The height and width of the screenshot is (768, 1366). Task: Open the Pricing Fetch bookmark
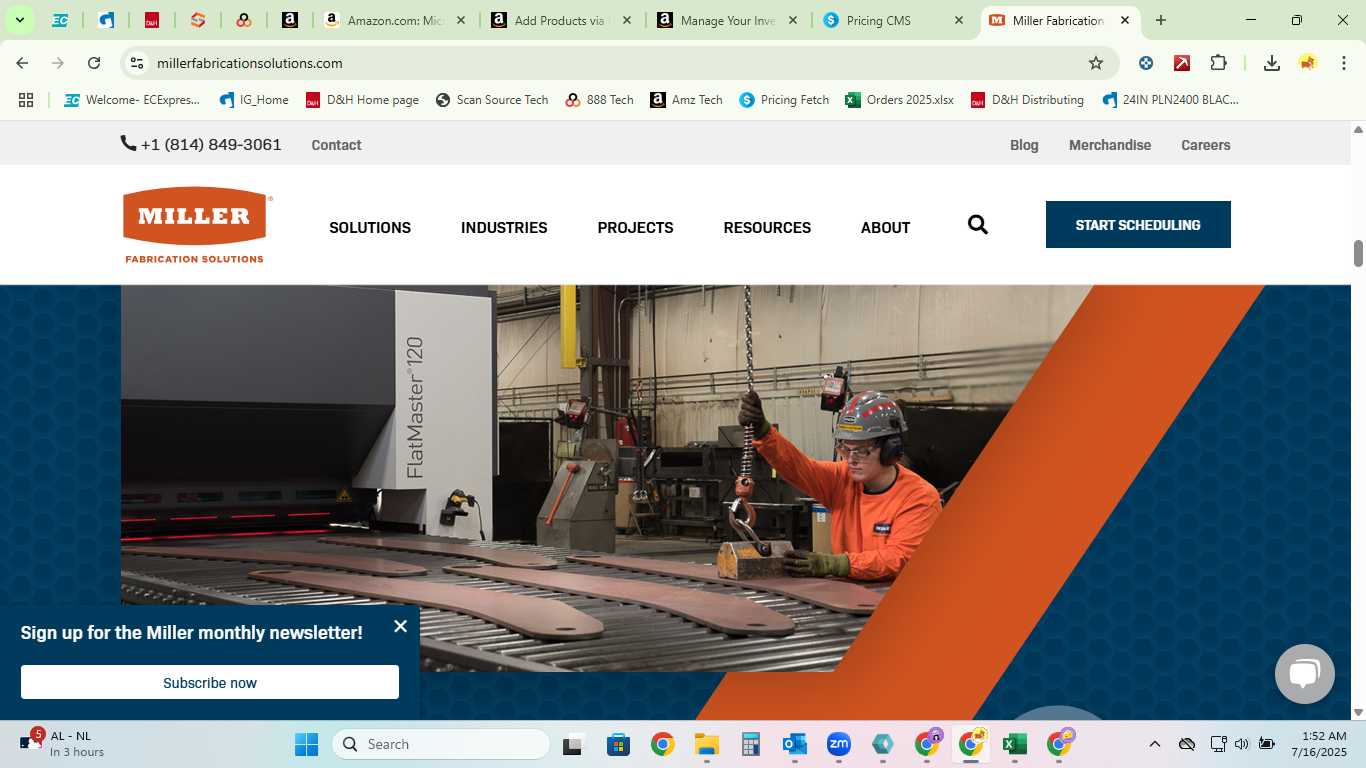point(784,100)
